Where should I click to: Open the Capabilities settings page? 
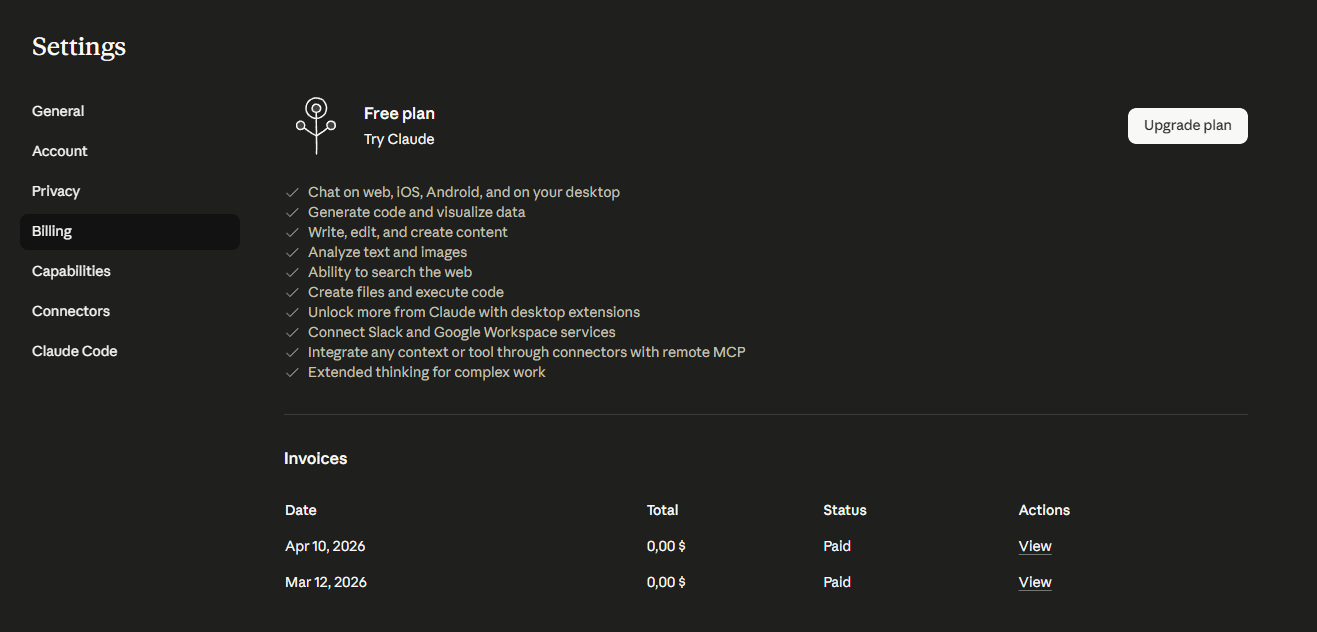[71, 271]
